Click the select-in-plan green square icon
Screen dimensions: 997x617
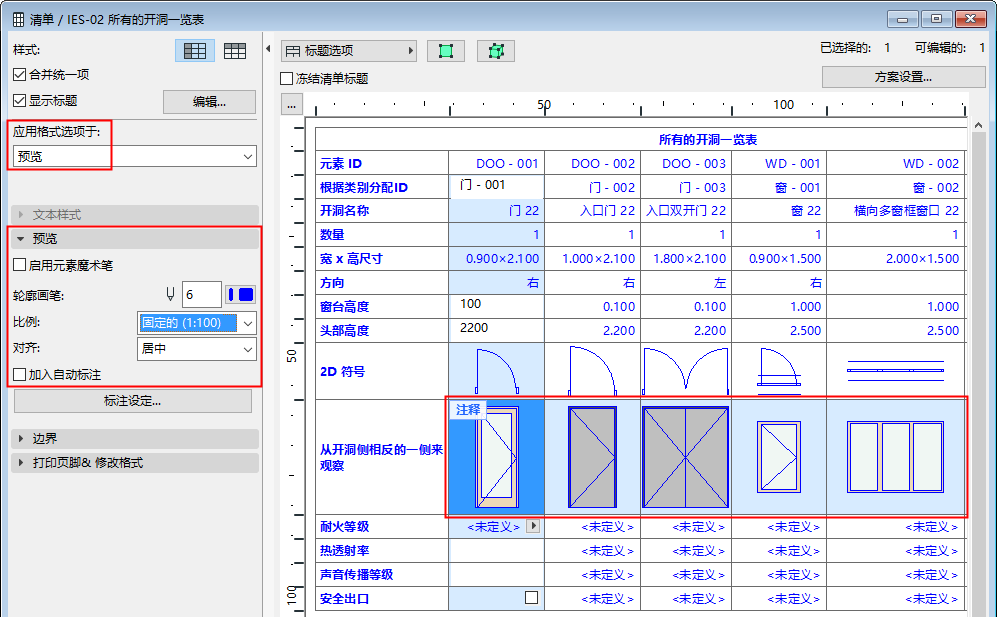pyautogui.click(x=446, y=51)
